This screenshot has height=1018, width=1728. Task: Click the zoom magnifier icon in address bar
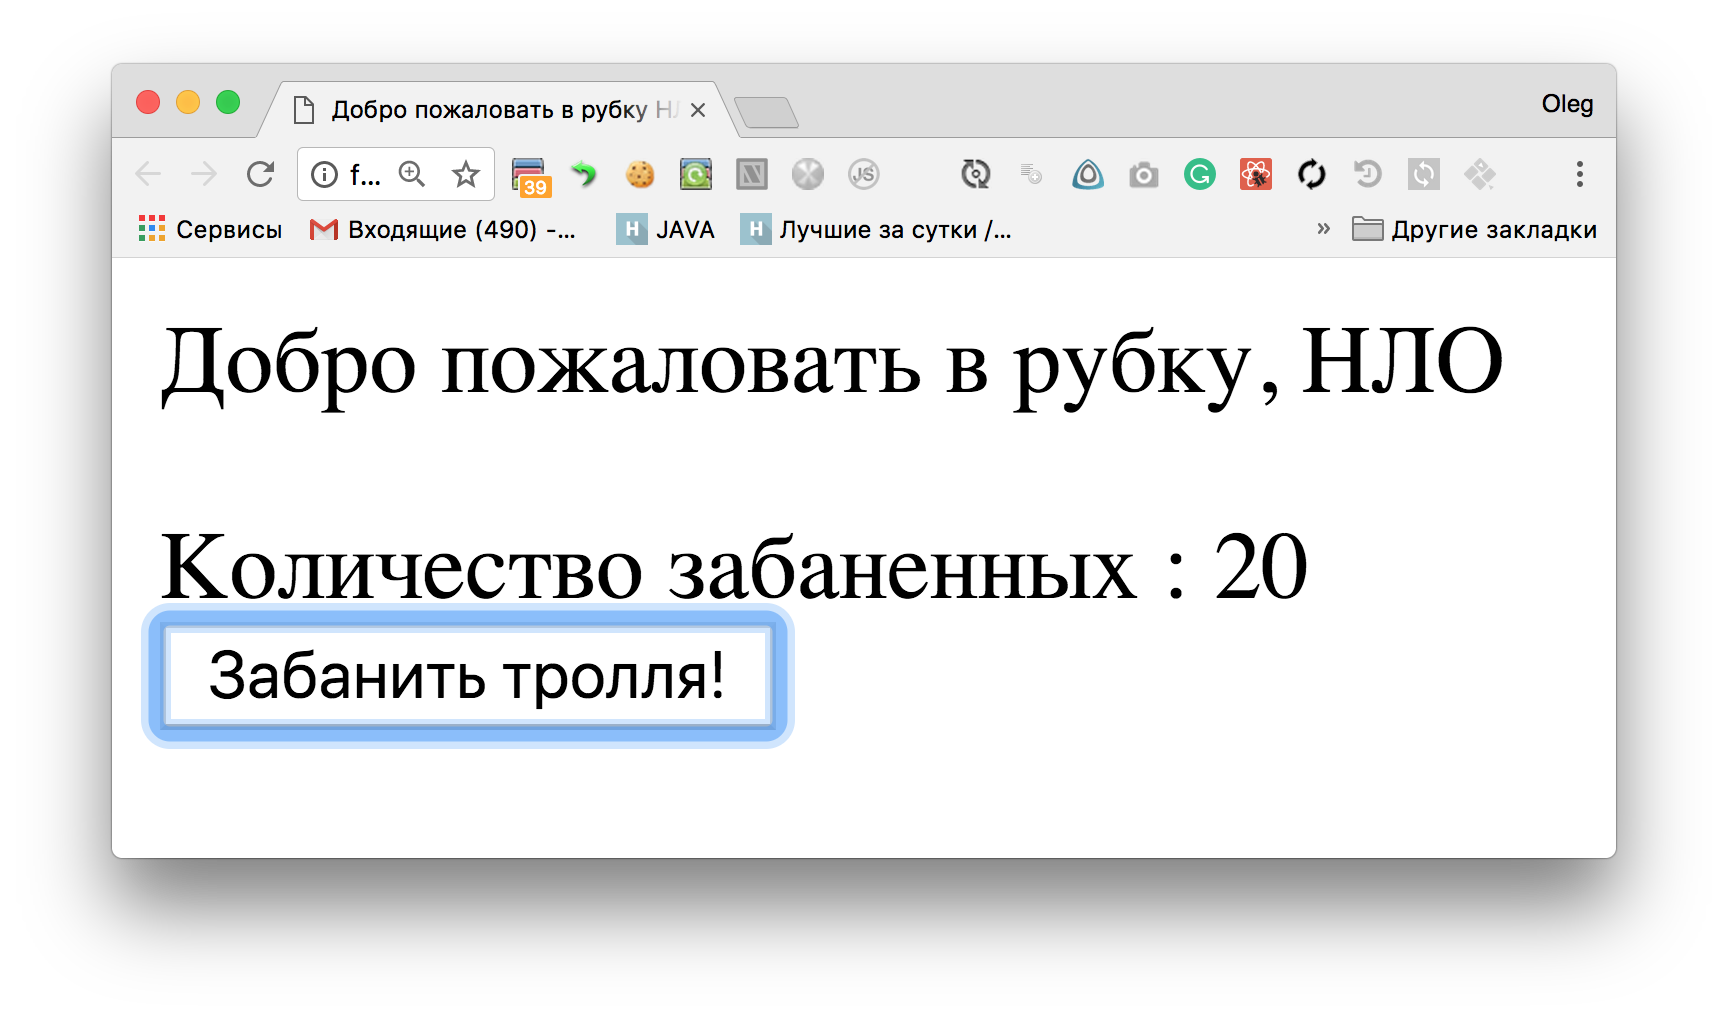412,174
